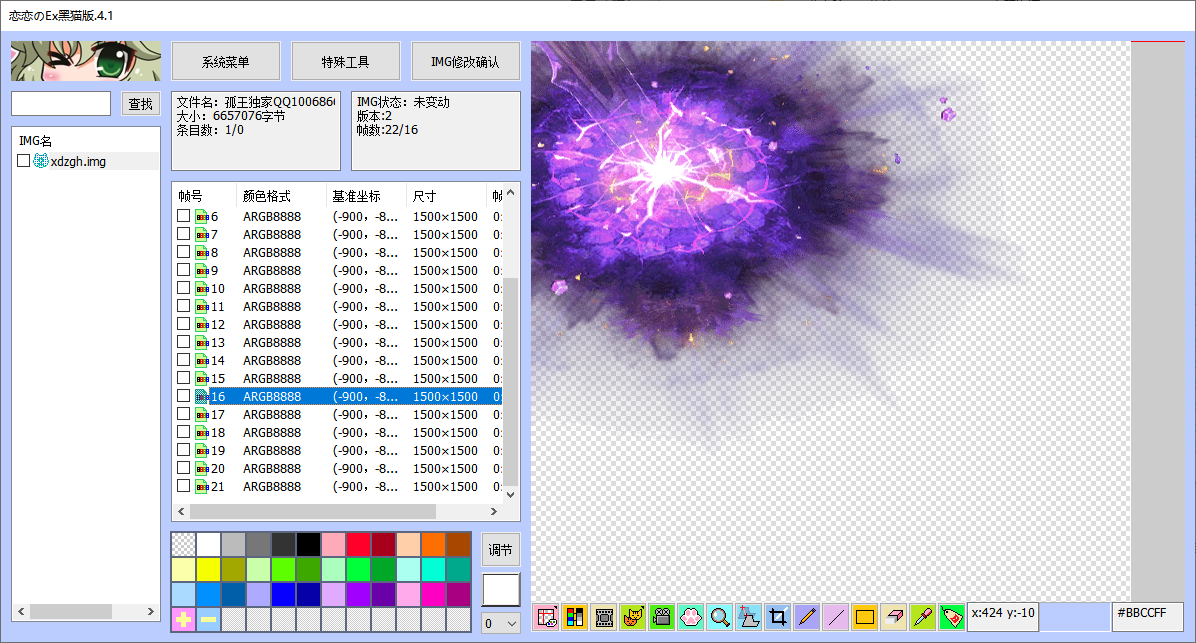1196x643 pixels.
Task: Click the shape move tool icon
Action: [x=748, y=616]
